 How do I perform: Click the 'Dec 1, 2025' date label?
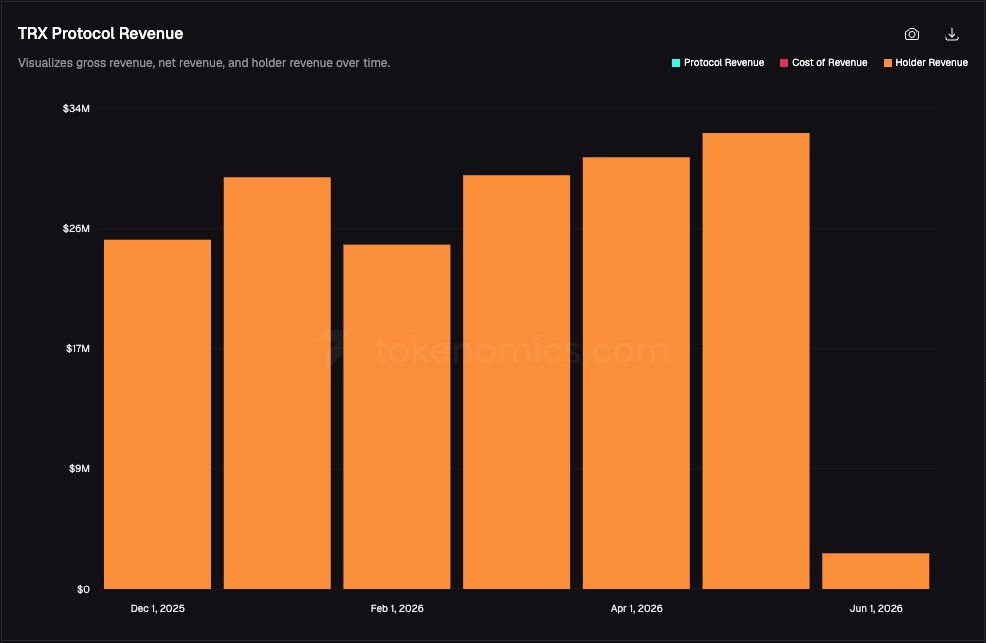pyautogui.click(x=158, y=608)
